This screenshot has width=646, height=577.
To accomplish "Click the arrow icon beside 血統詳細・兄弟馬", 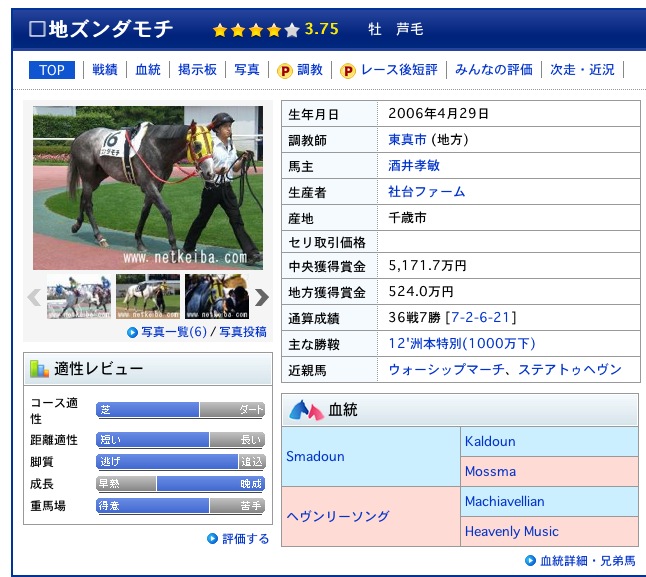I will (x=530, y=561).
